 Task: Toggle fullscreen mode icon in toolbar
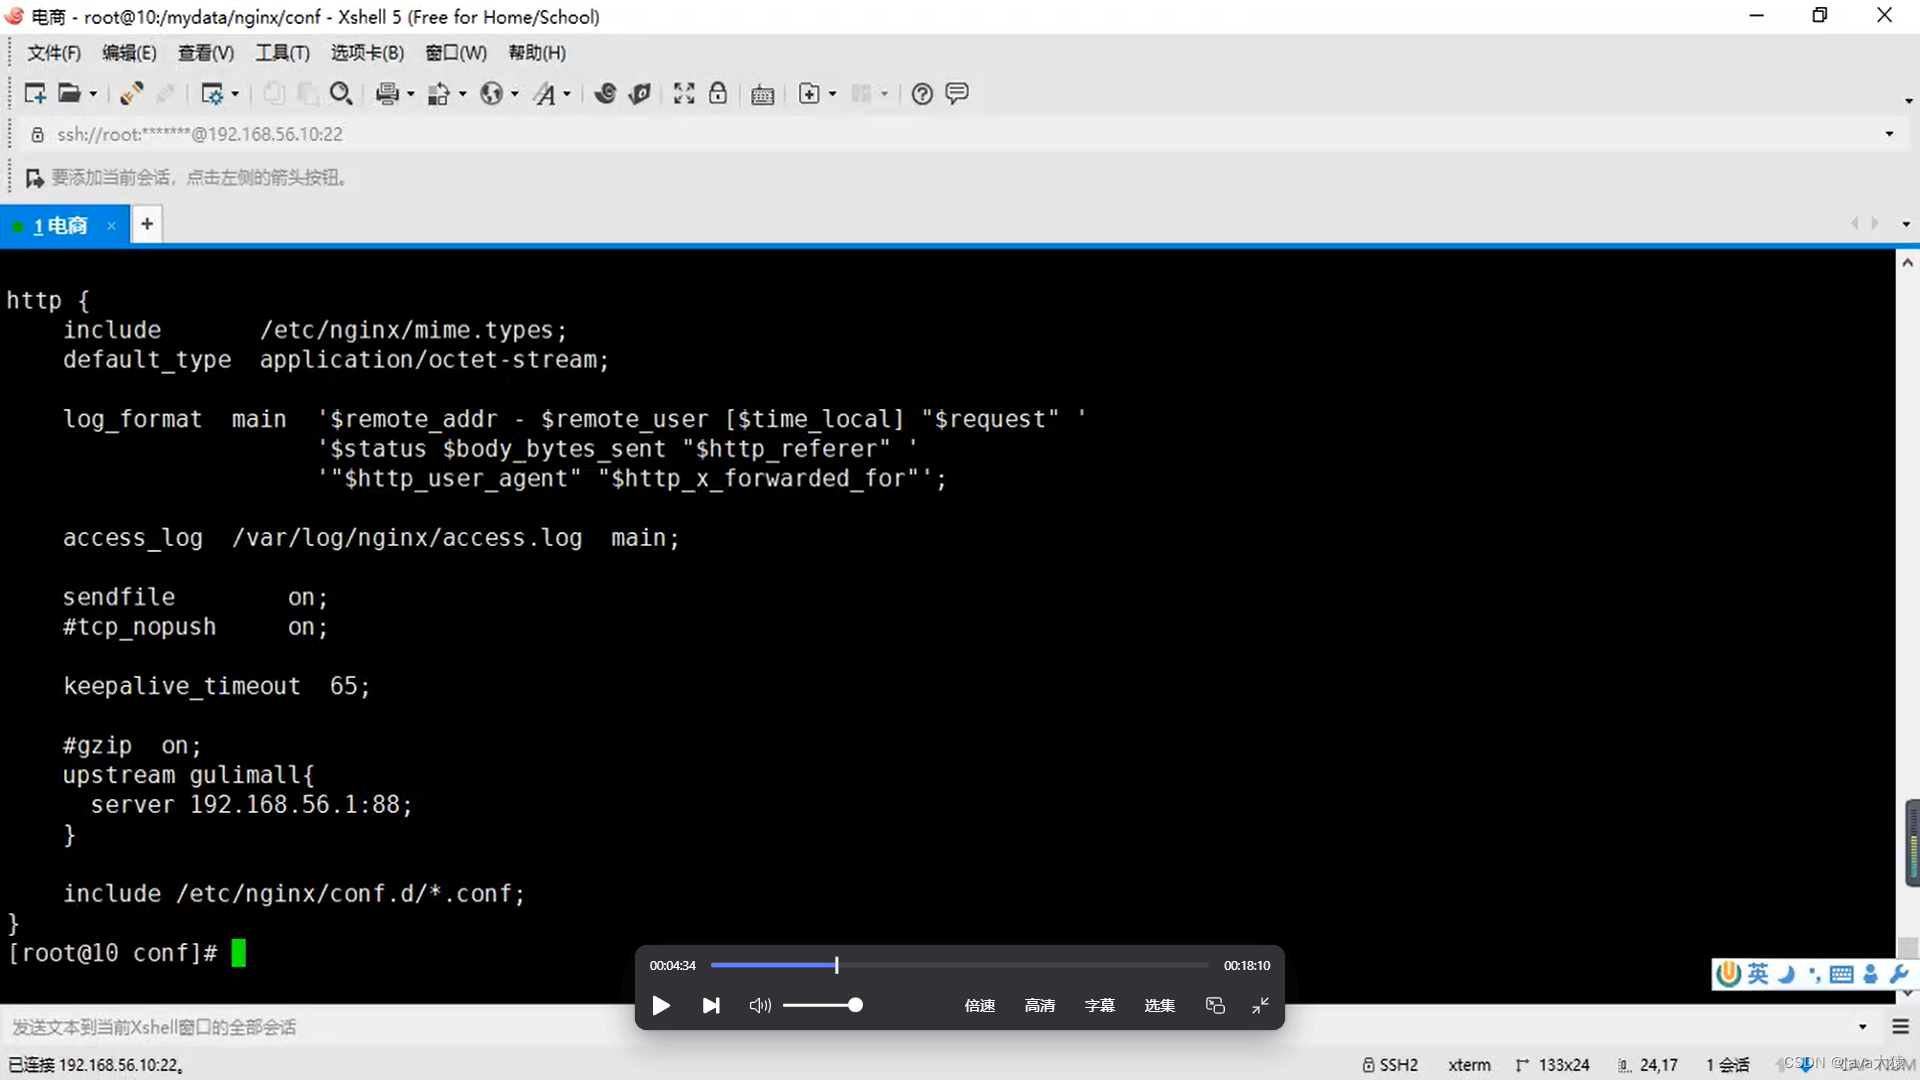pyautogui.click(x=684, y=93)
